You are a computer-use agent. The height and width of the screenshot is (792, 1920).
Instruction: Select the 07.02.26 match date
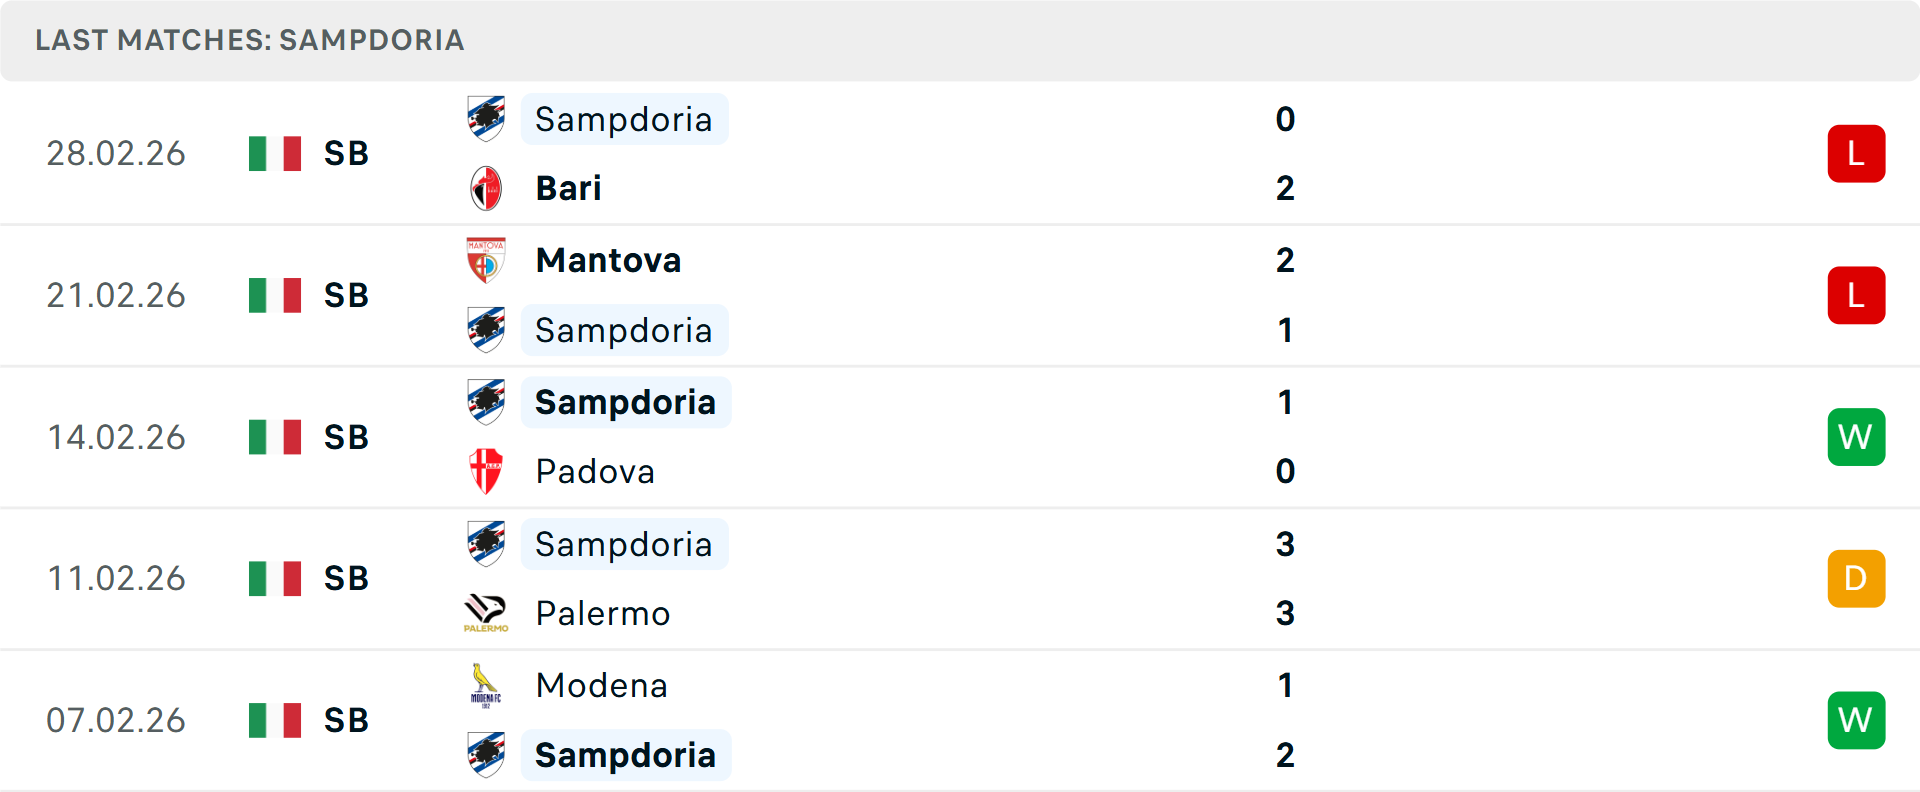[x=116, y=720]
